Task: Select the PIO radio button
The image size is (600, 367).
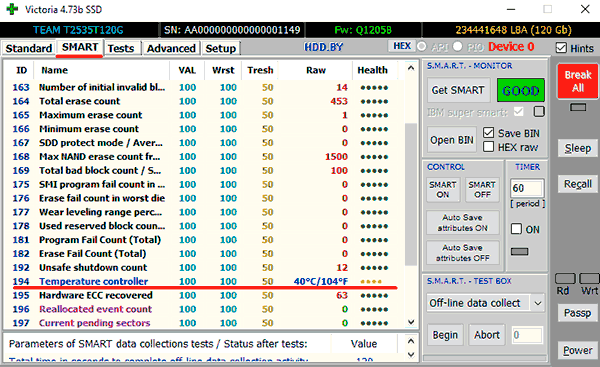Action: coord(457,46)
